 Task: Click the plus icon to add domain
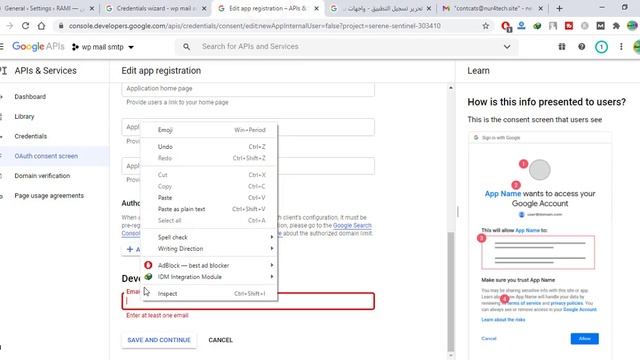pos(130,249)
